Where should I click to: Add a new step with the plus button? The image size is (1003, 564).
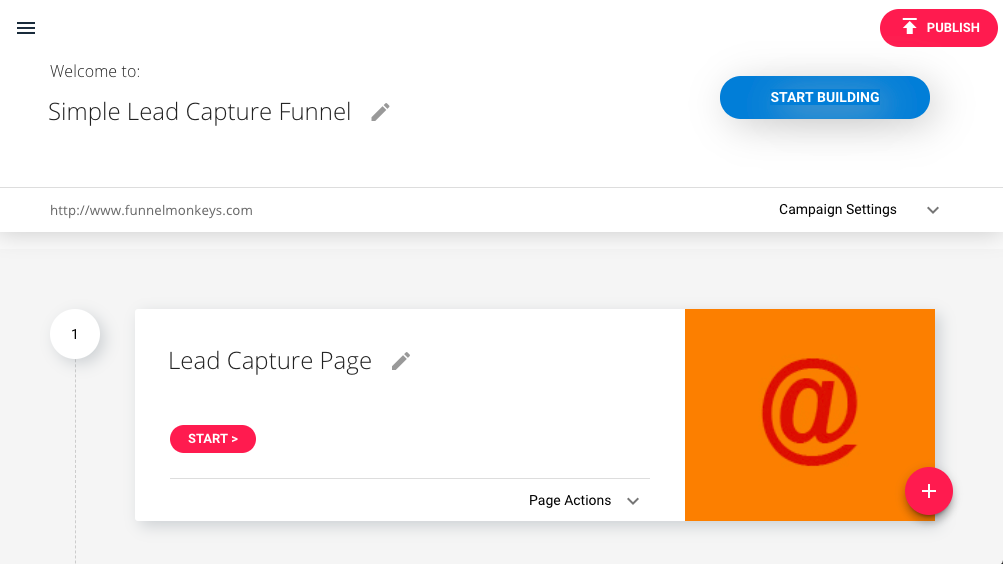pos(929,491)
